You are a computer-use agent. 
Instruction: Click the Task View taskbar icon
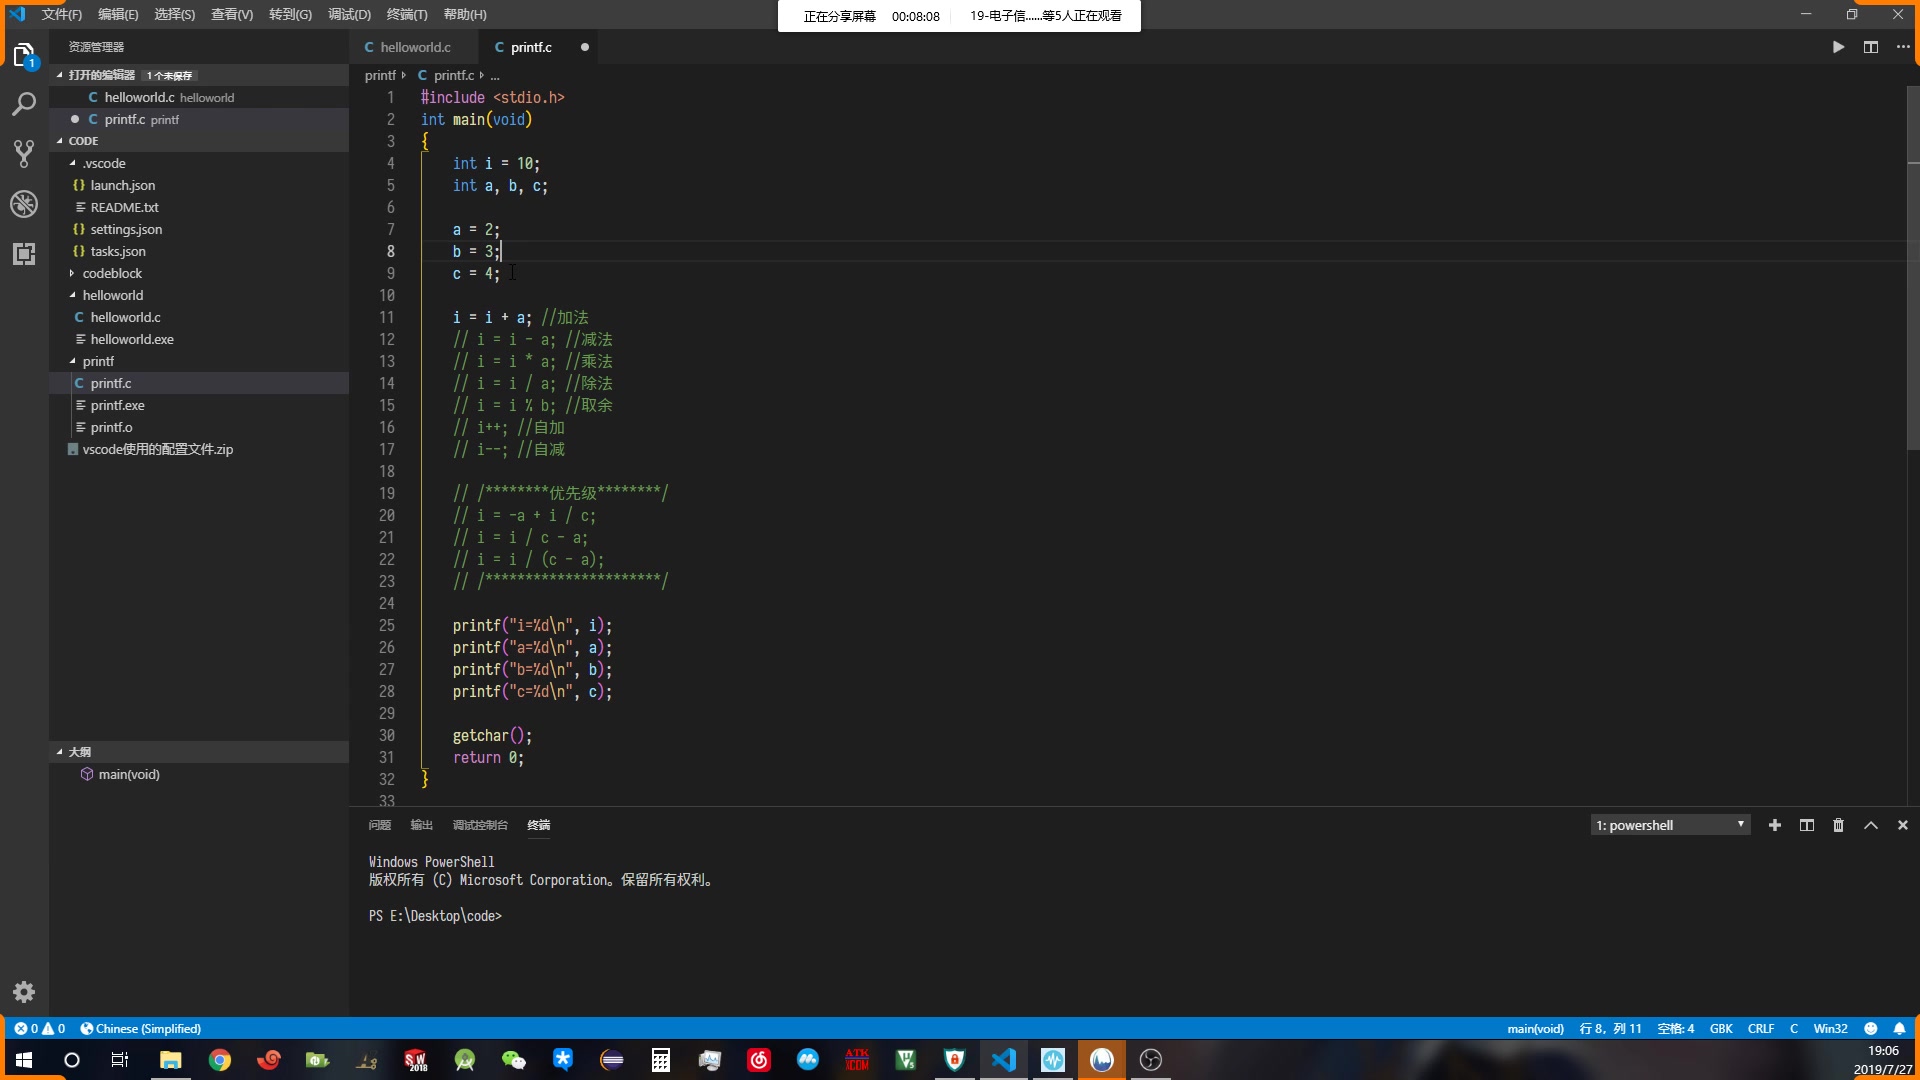click(120, 1060)
